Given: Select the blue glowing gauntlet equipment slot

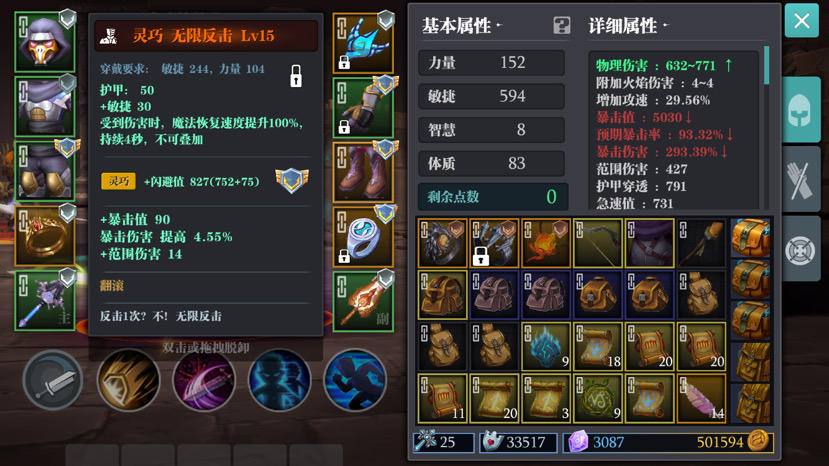Looking at the screenshot, I should click(363, 43).
